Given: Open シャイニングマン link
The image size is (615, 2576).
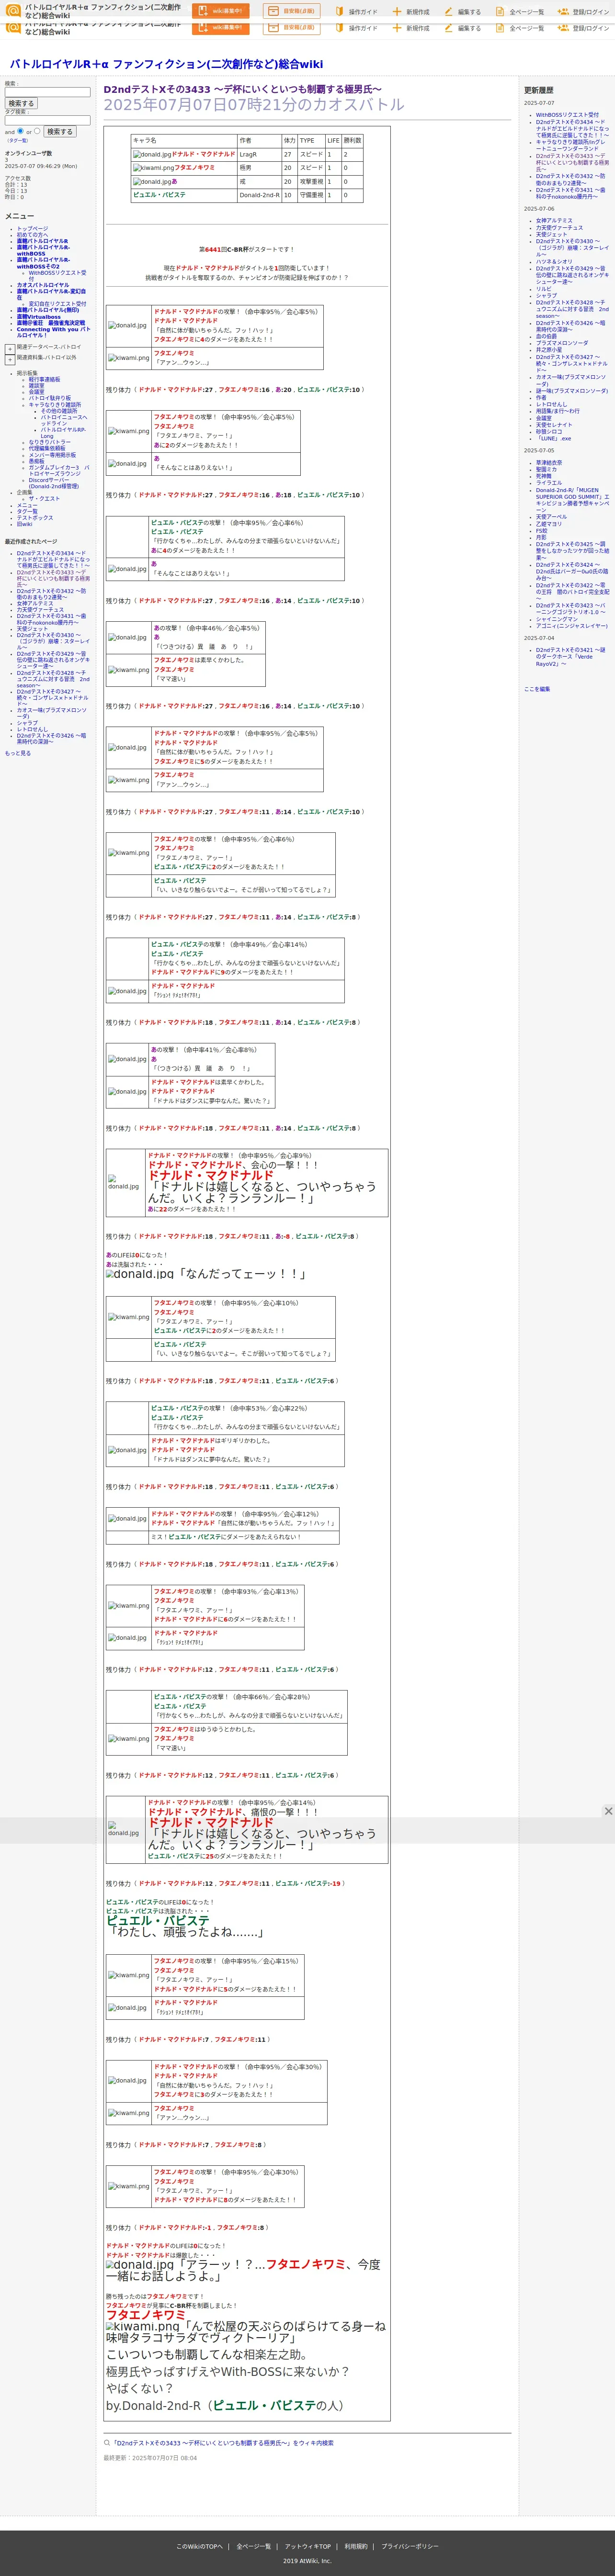Looking at the screenshot, I should coord(557,619).
